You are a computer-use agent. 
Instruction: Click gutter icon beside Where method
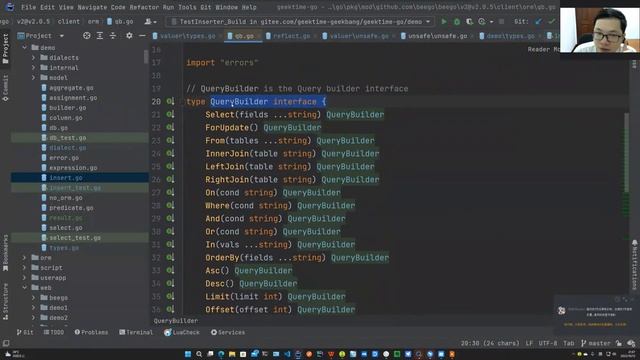170,205
